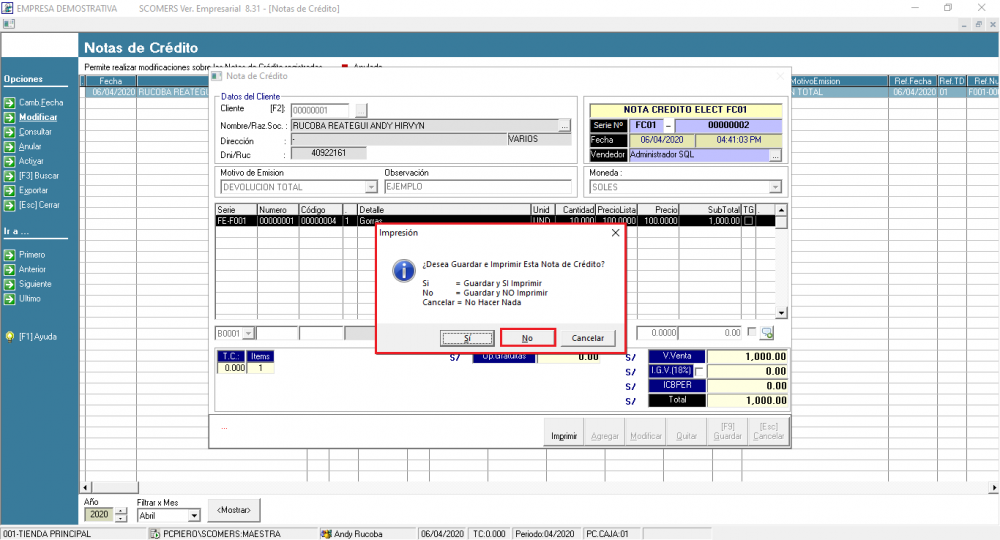Click the [F3] Buscar arrow icon
This screenshot has height=540, width=1000.
pos(10,176)
